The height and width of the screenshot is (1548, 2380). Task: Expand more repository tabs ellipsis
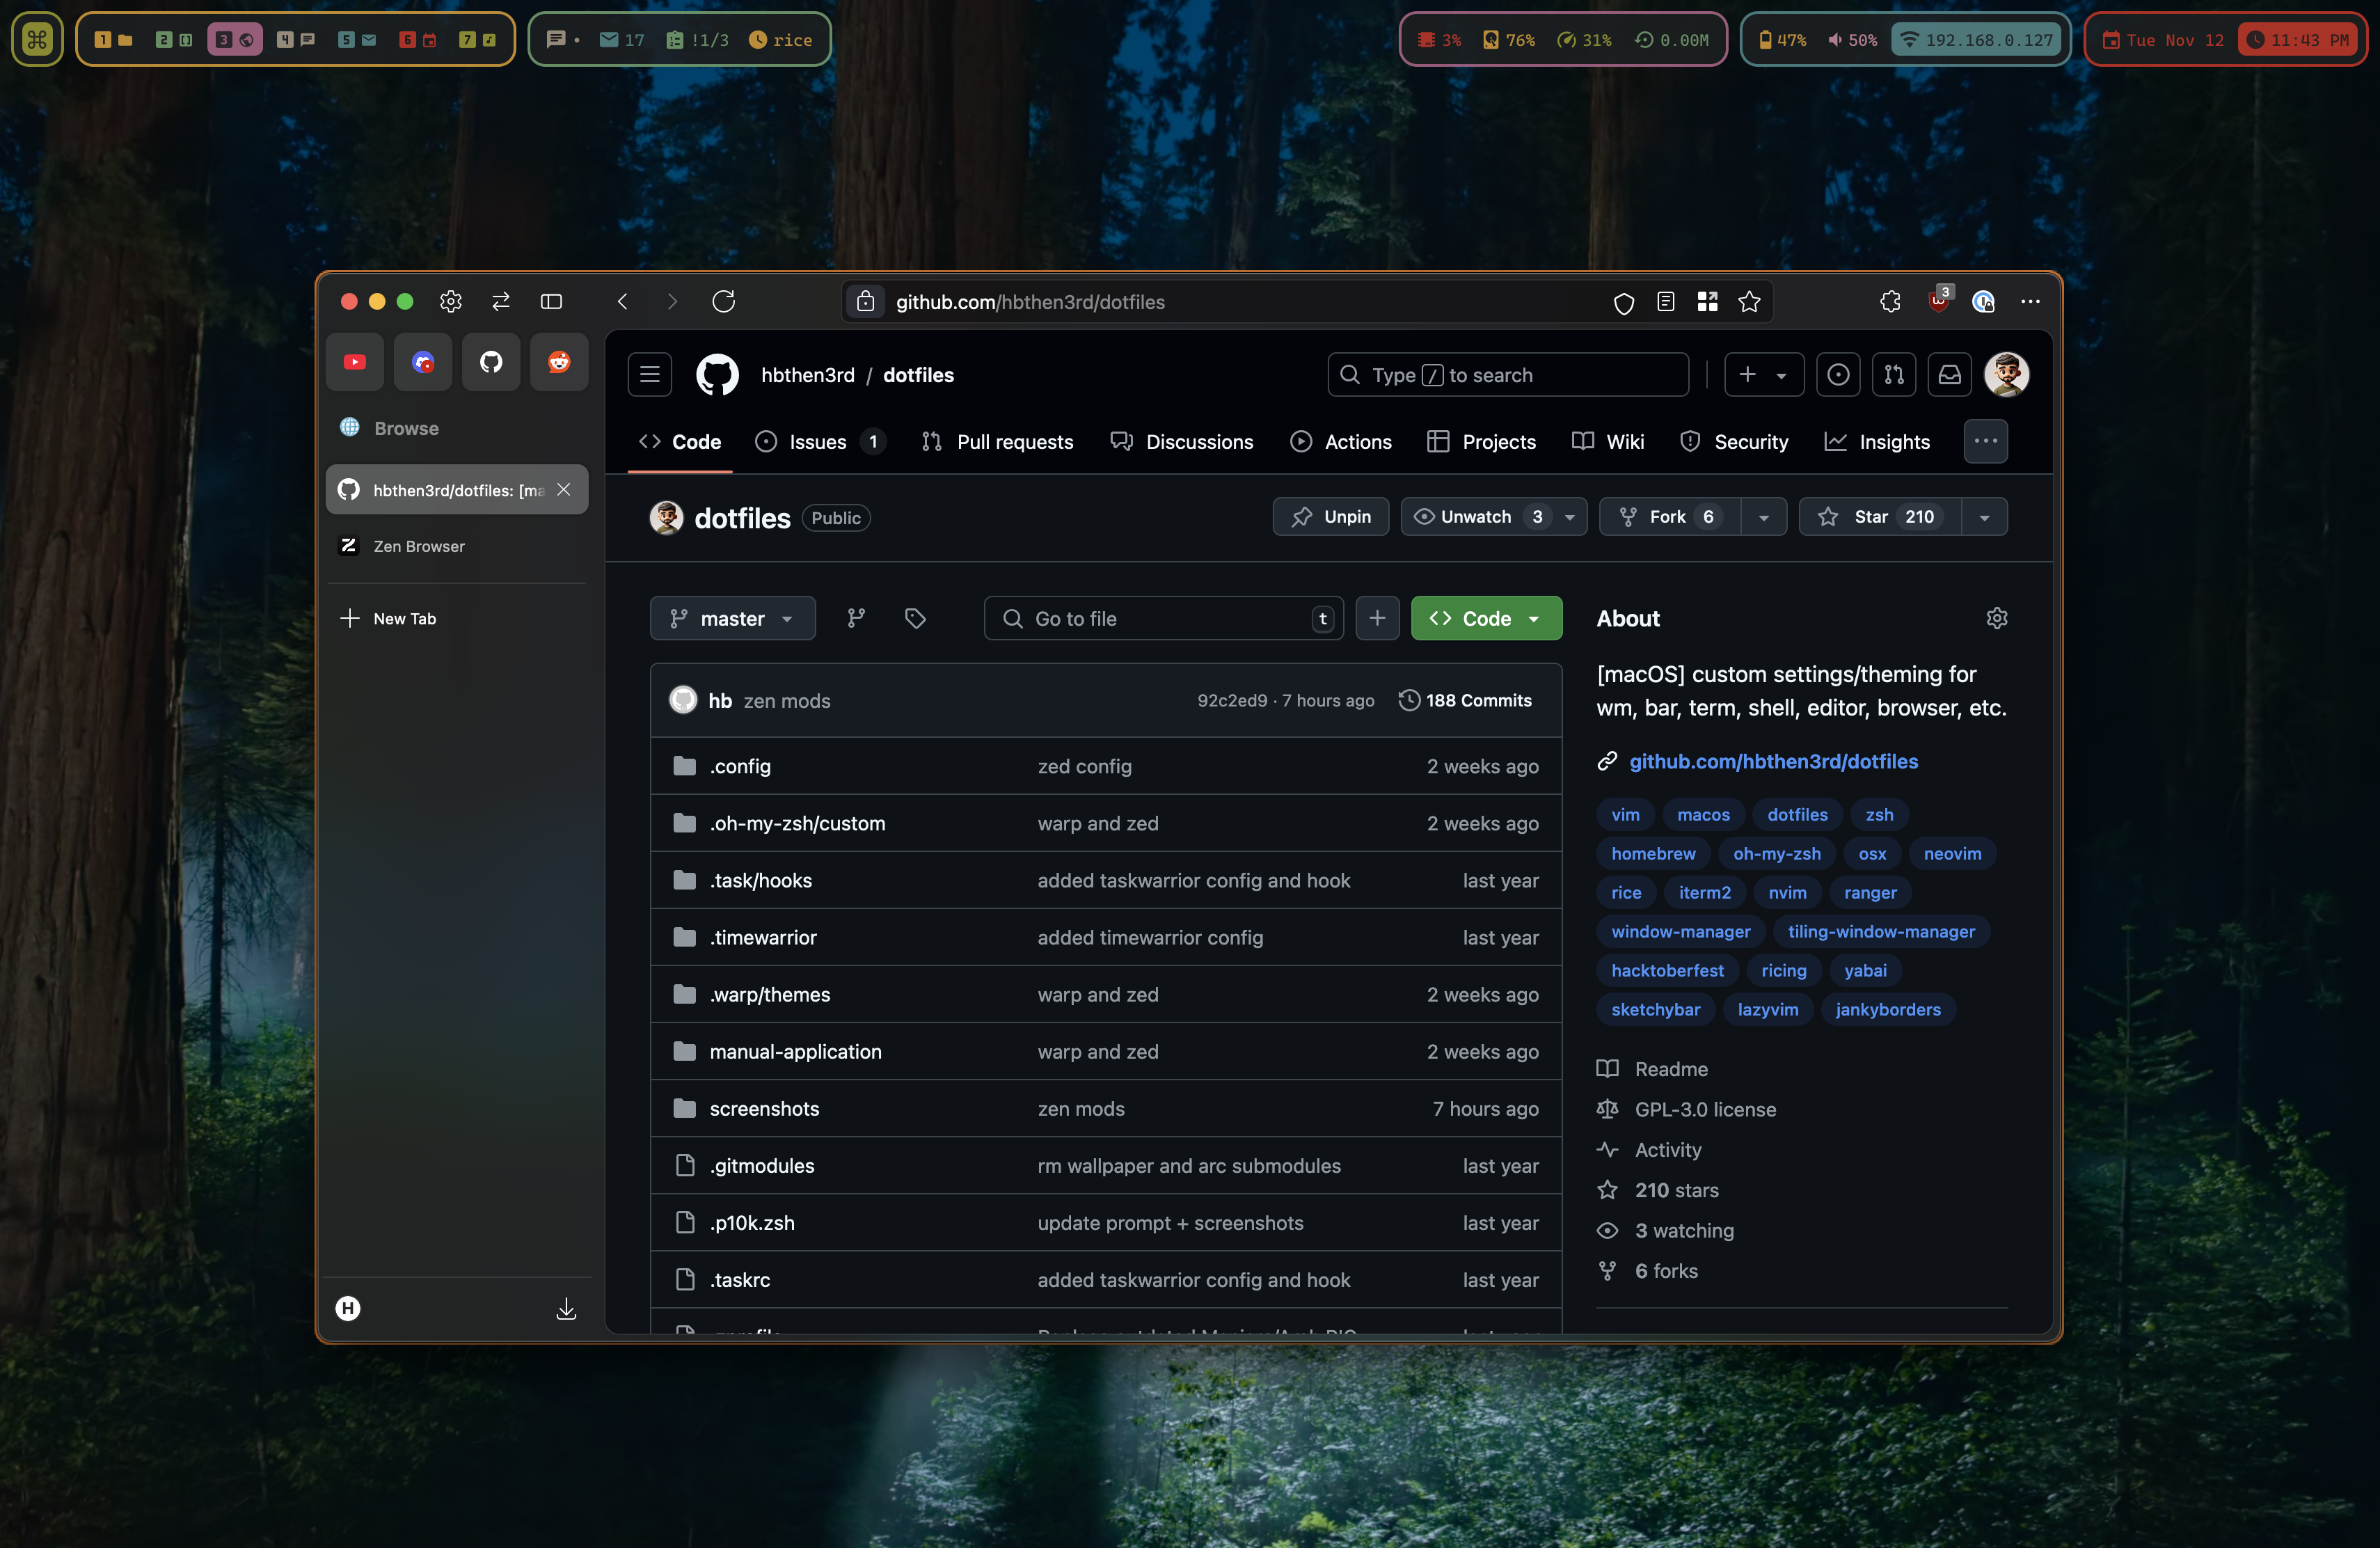pyautogui.click(x=1986, y=441)
